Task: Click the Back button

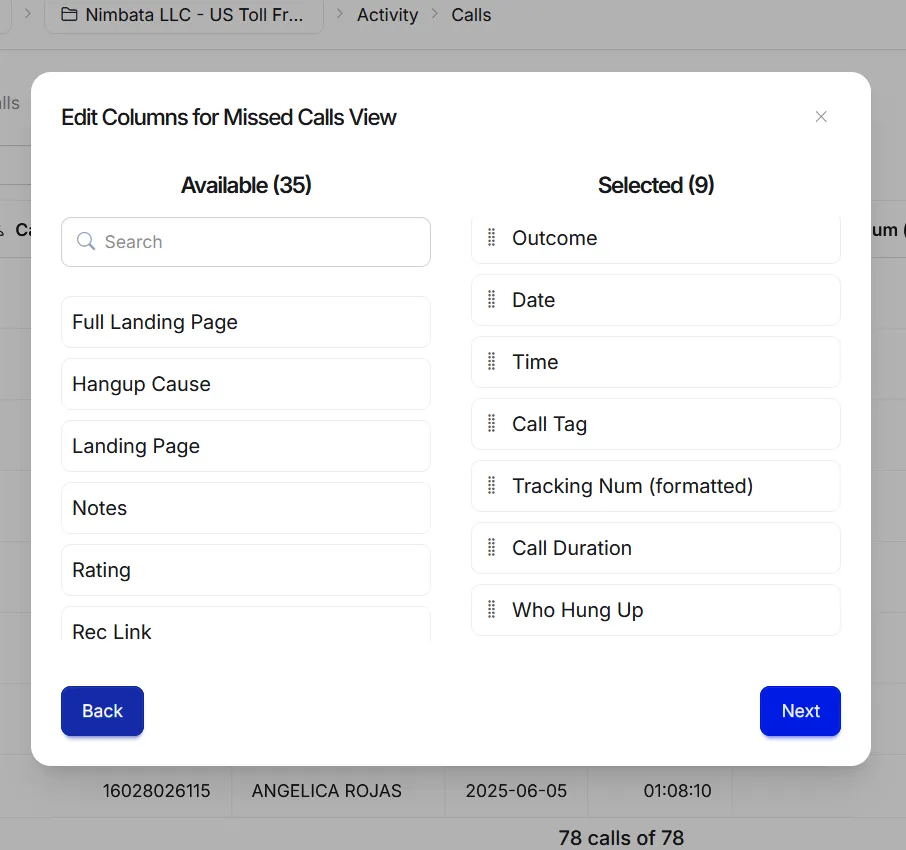Action: (x=102, y=711)
